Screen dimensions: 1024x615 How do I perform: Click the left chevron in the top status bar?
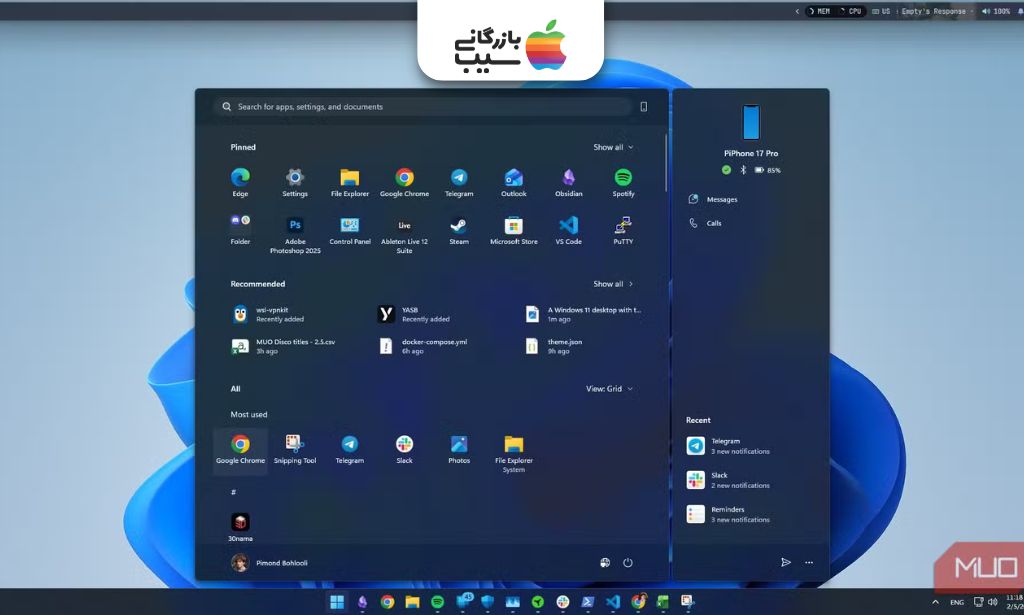click(x=797, y=11)
